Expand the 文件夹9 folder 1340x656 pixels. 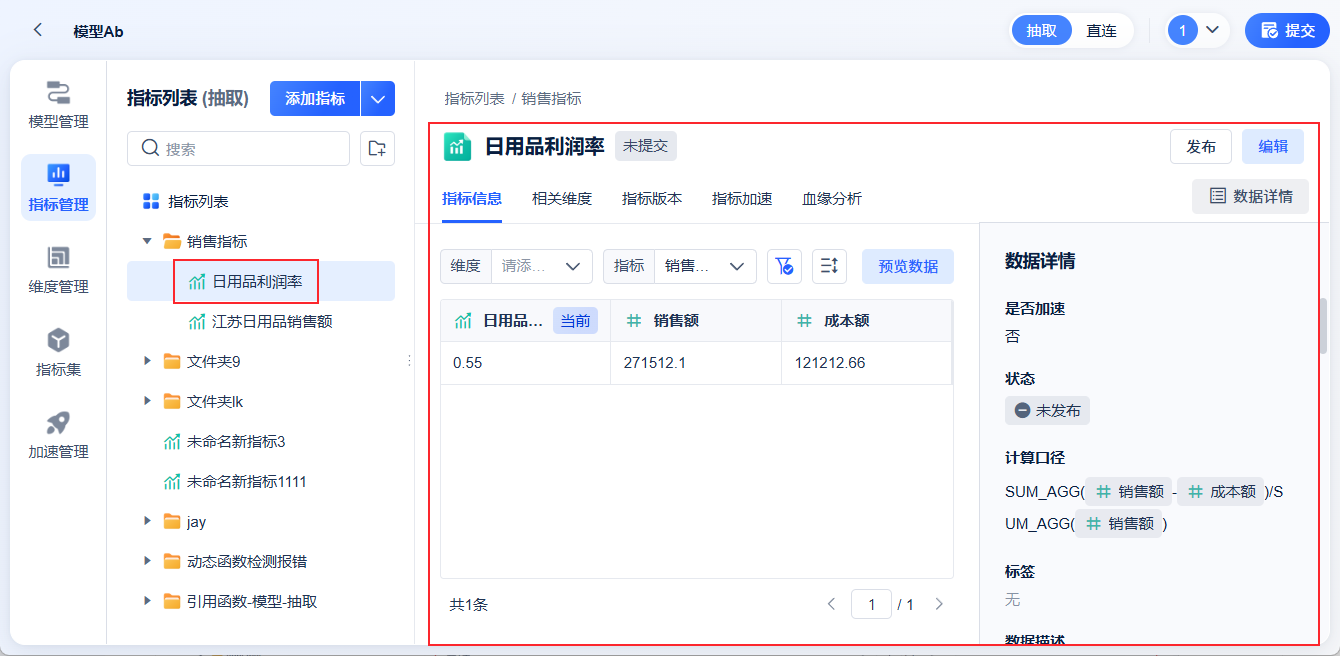[147, 361]
